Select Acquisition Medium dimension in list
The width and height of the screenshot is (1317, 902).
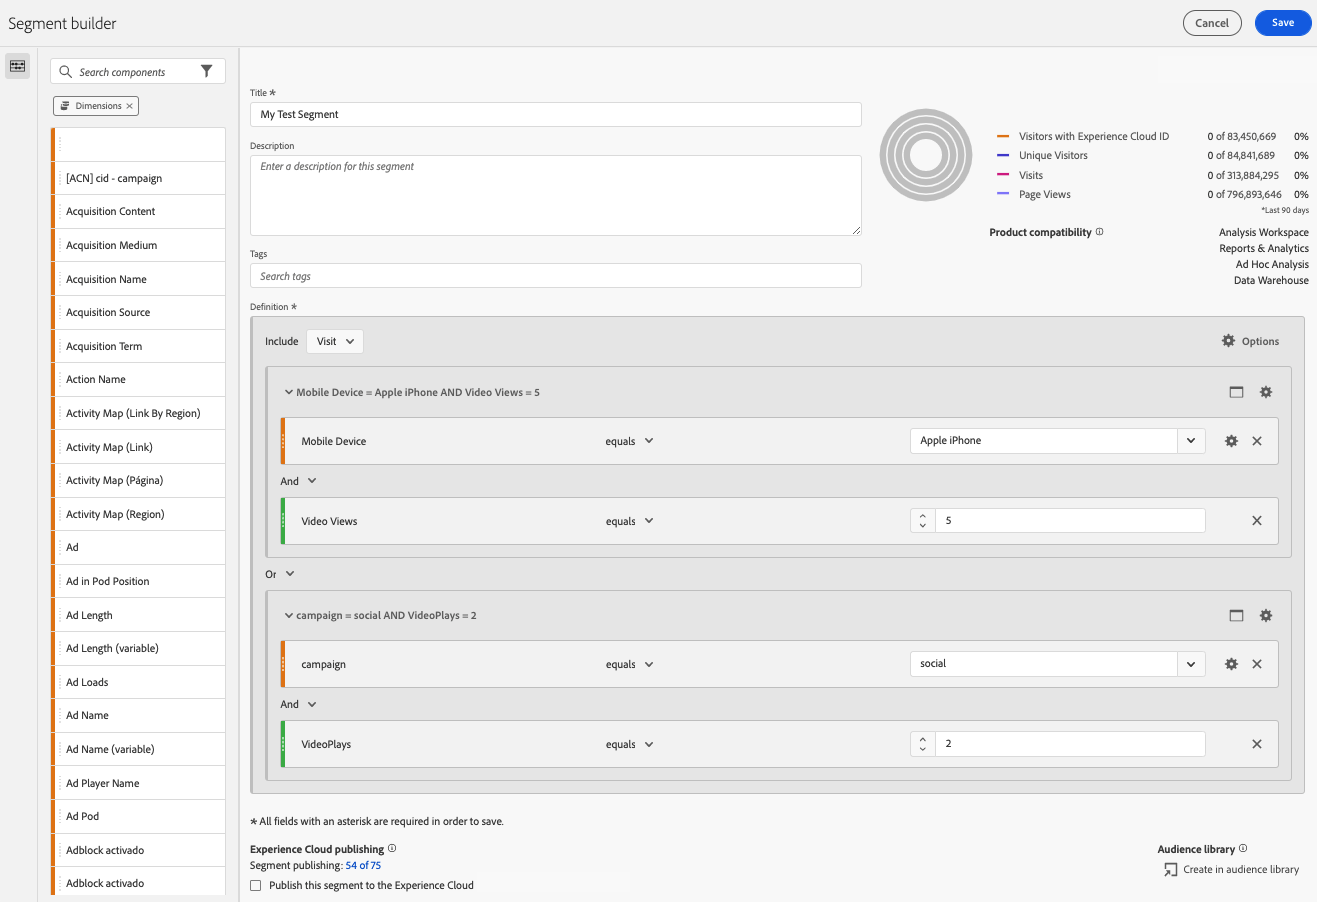coord(111,245)
